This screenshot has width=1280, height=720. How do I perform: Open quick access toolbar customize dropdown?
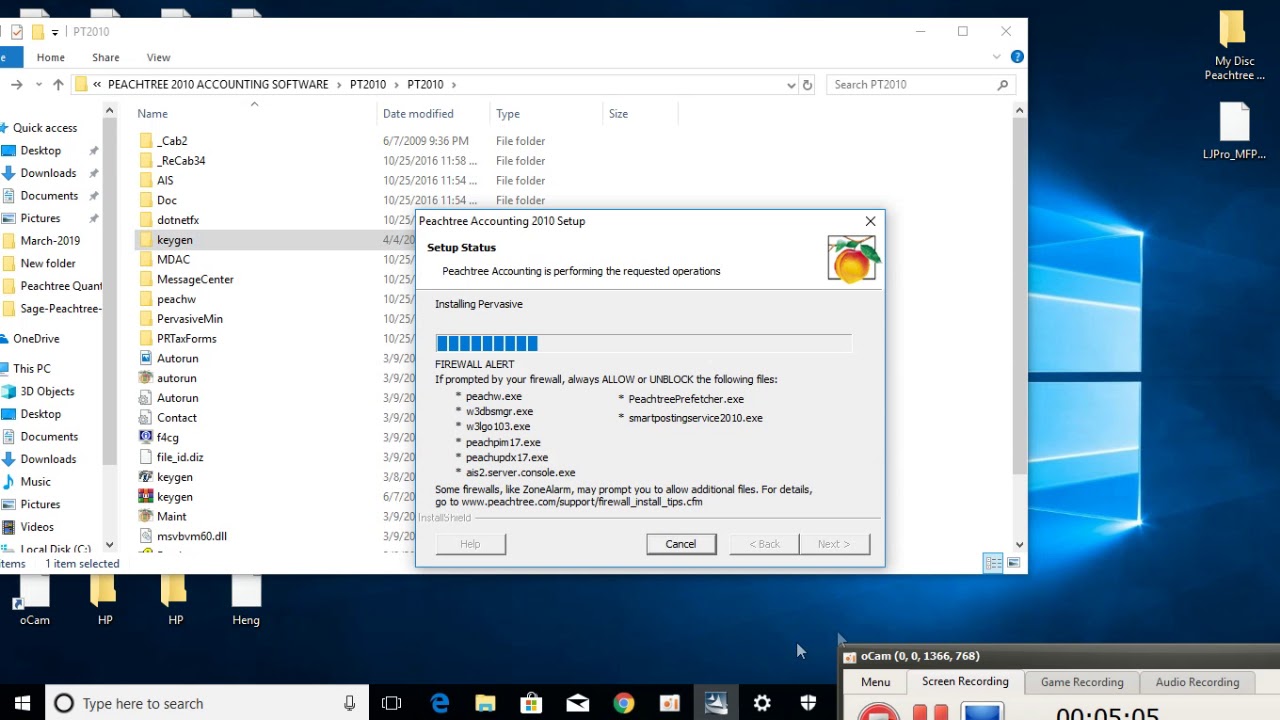click(x=55, y=32)
